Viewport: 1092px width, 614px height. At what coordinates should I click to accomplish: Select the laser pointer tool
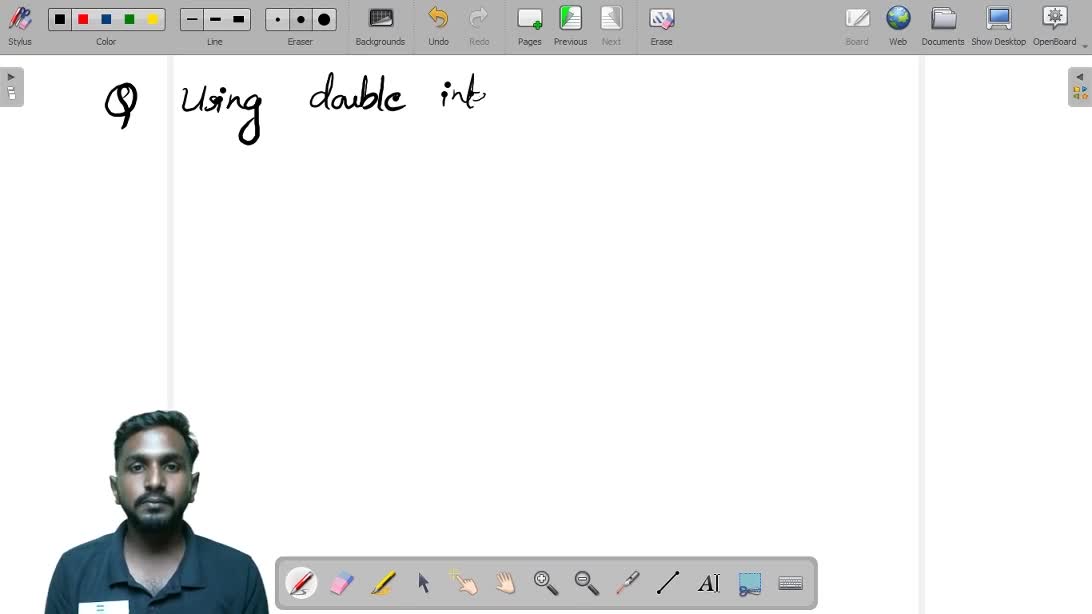tap(627, 583)
